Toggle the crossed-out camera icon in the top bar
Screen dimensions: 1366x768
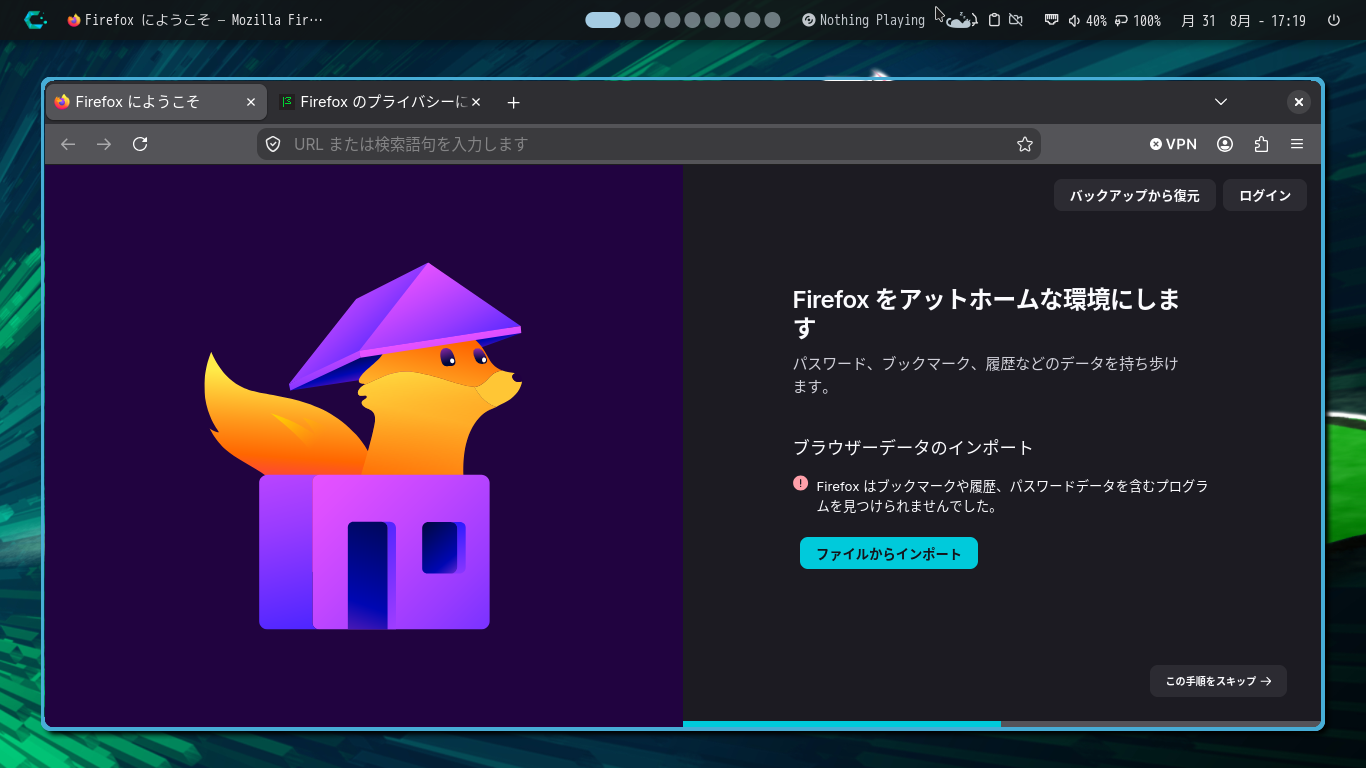pyautogui.click(x=1016, y=20)
